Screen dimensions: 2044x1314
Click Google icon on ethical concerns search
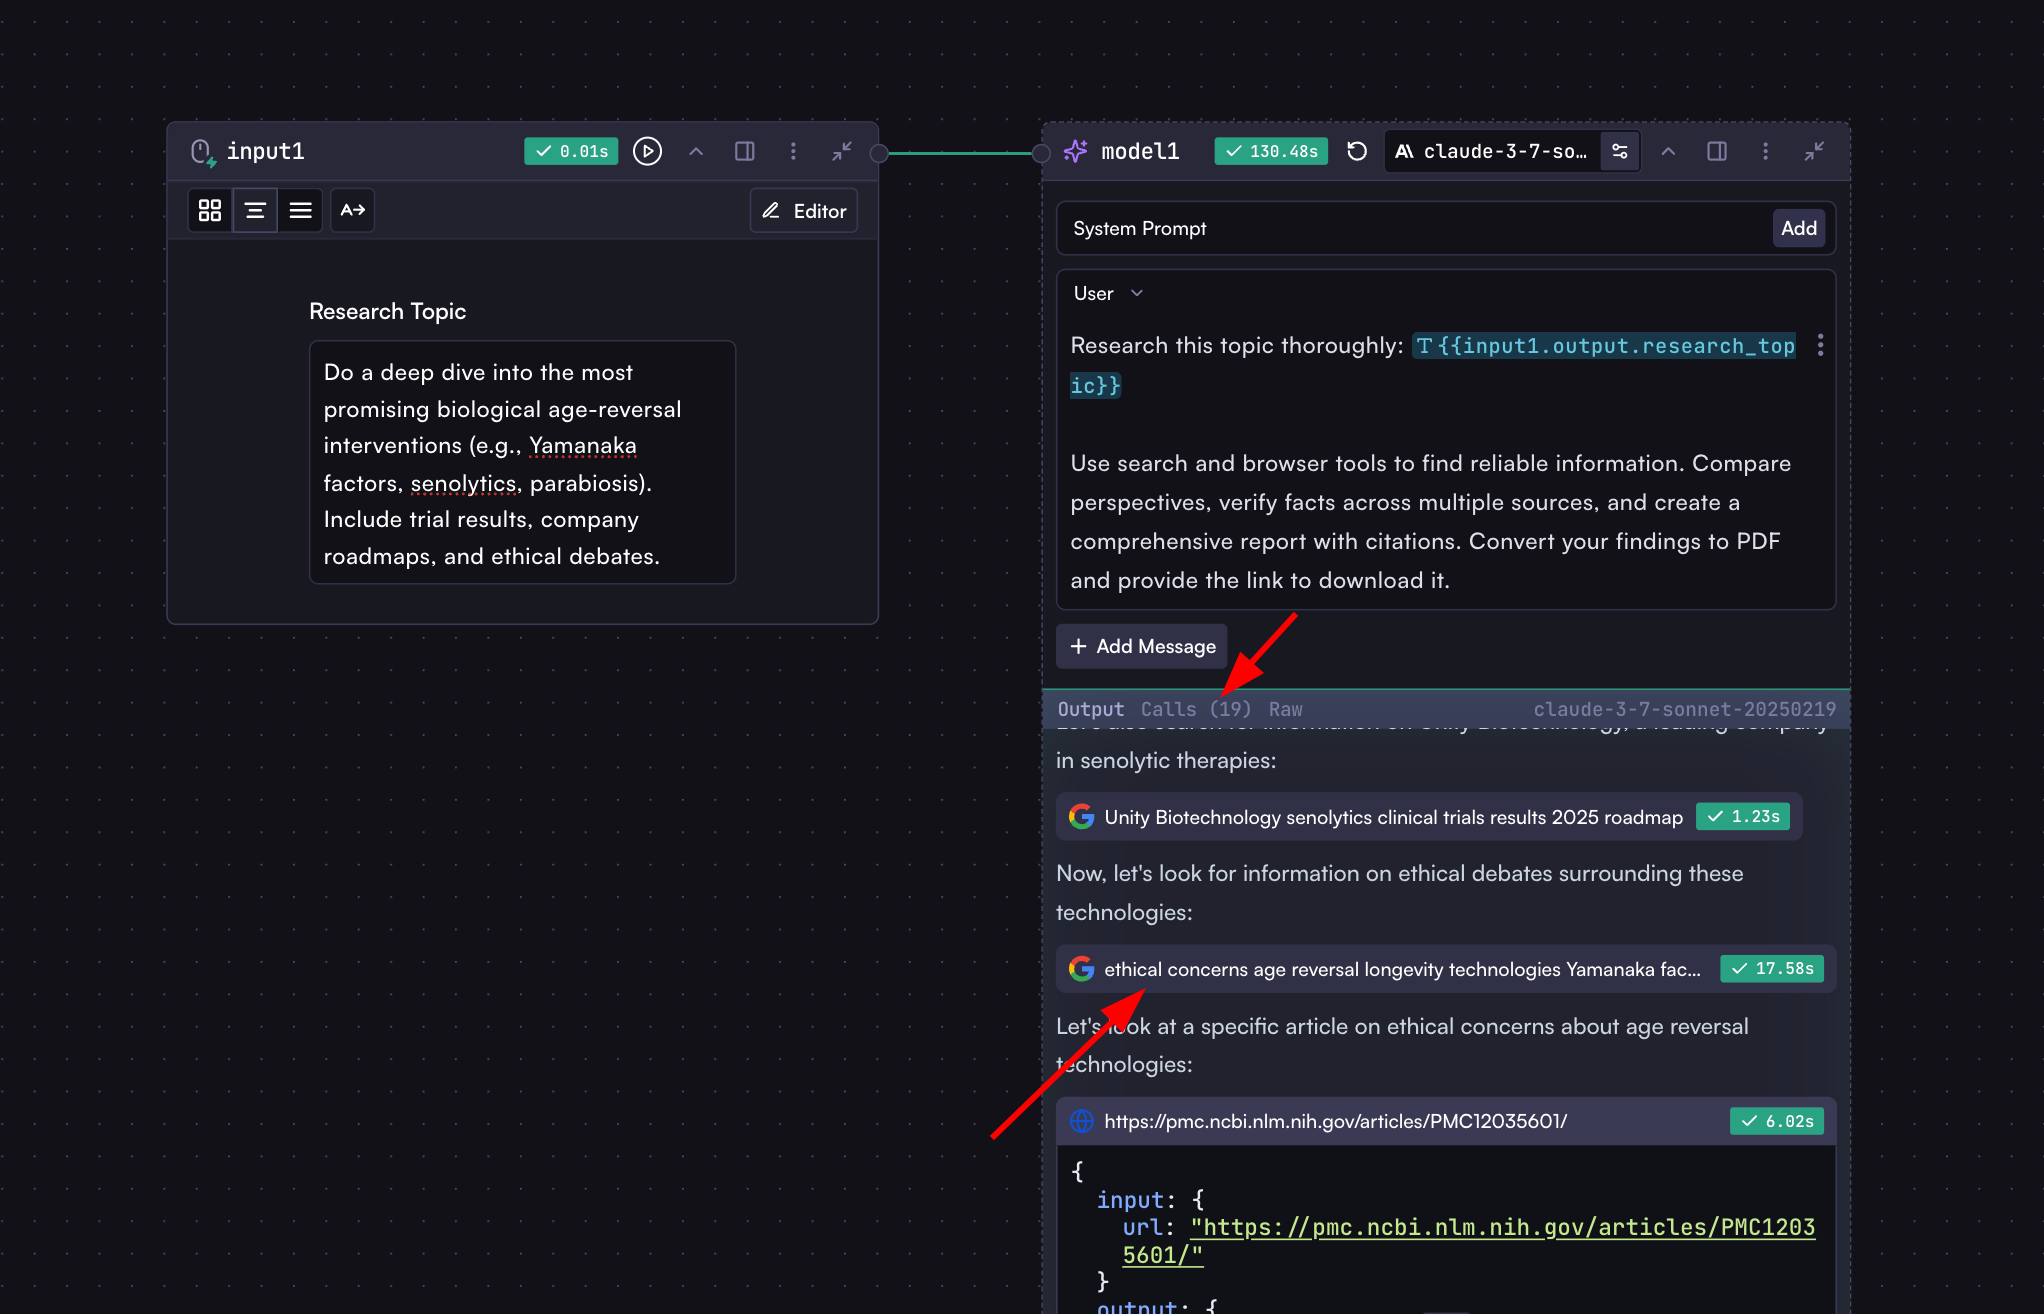(x=1081, y=969)
